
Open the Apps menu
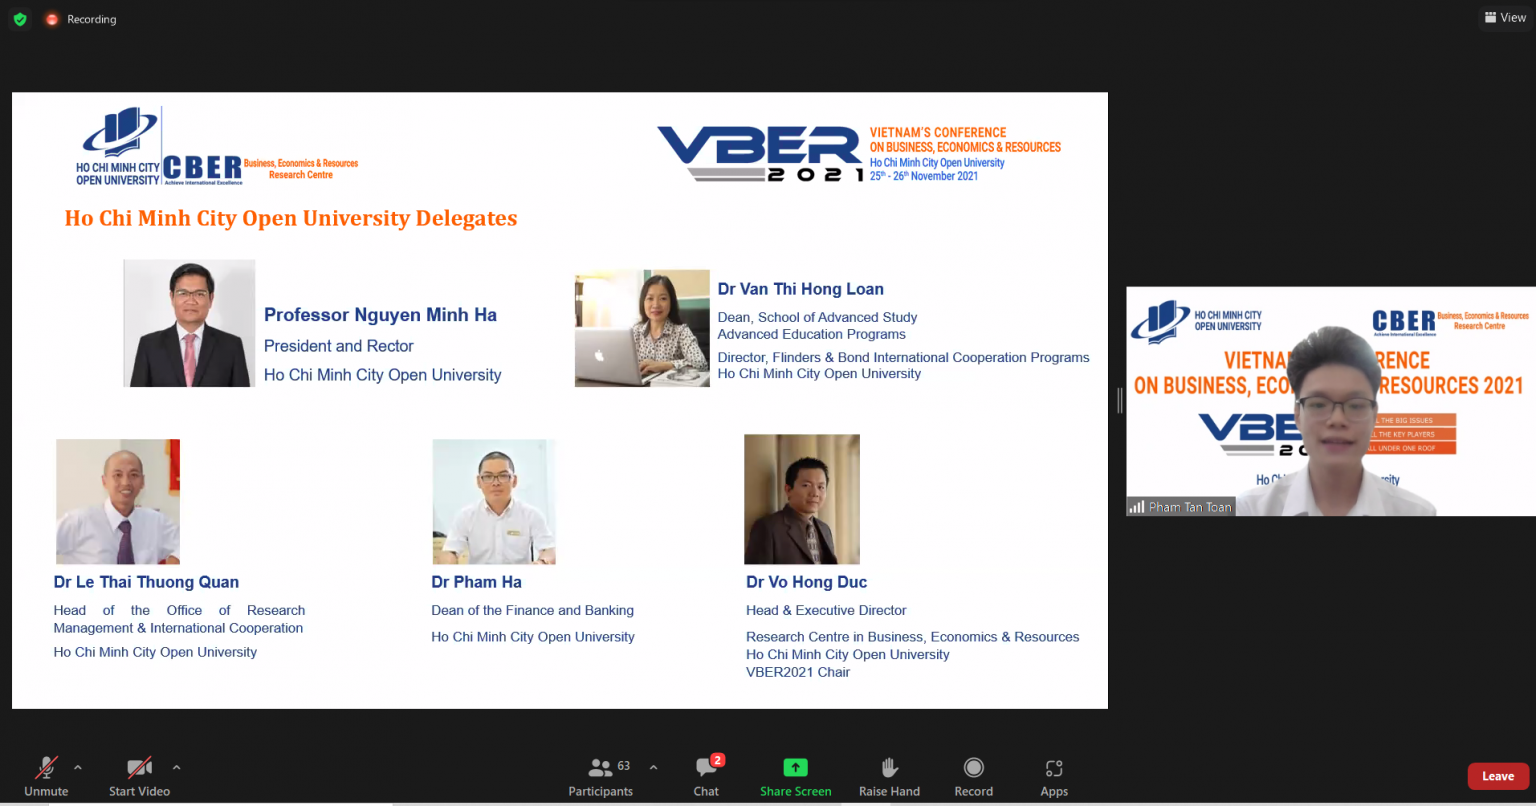click(1054, 776)
